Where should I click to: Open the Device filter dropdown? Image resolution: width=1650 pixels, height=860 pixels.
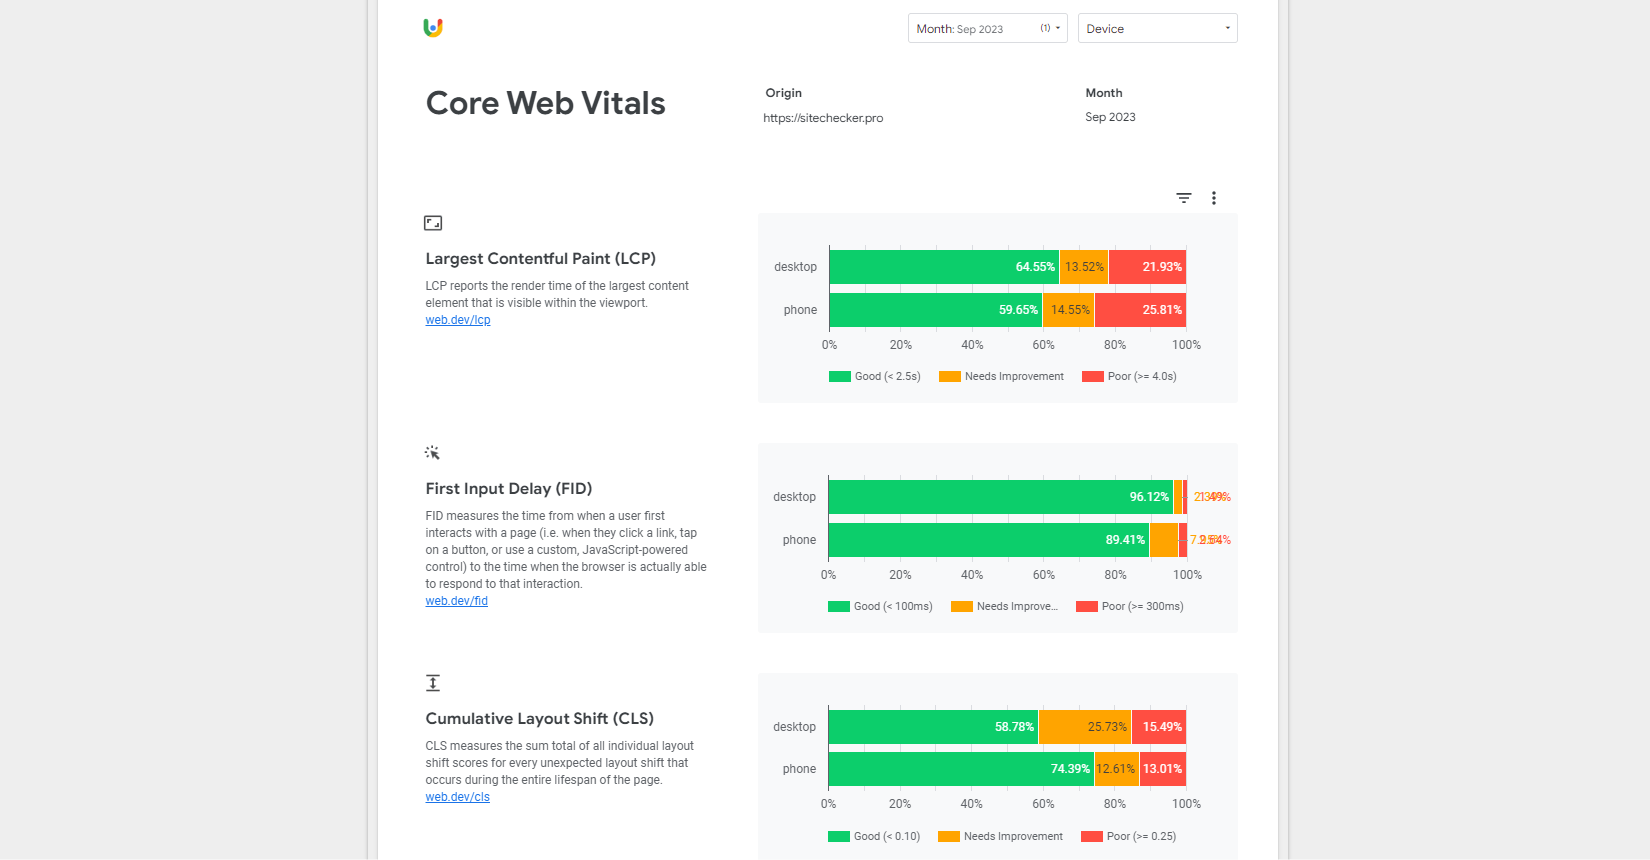tap(1158, 28)
